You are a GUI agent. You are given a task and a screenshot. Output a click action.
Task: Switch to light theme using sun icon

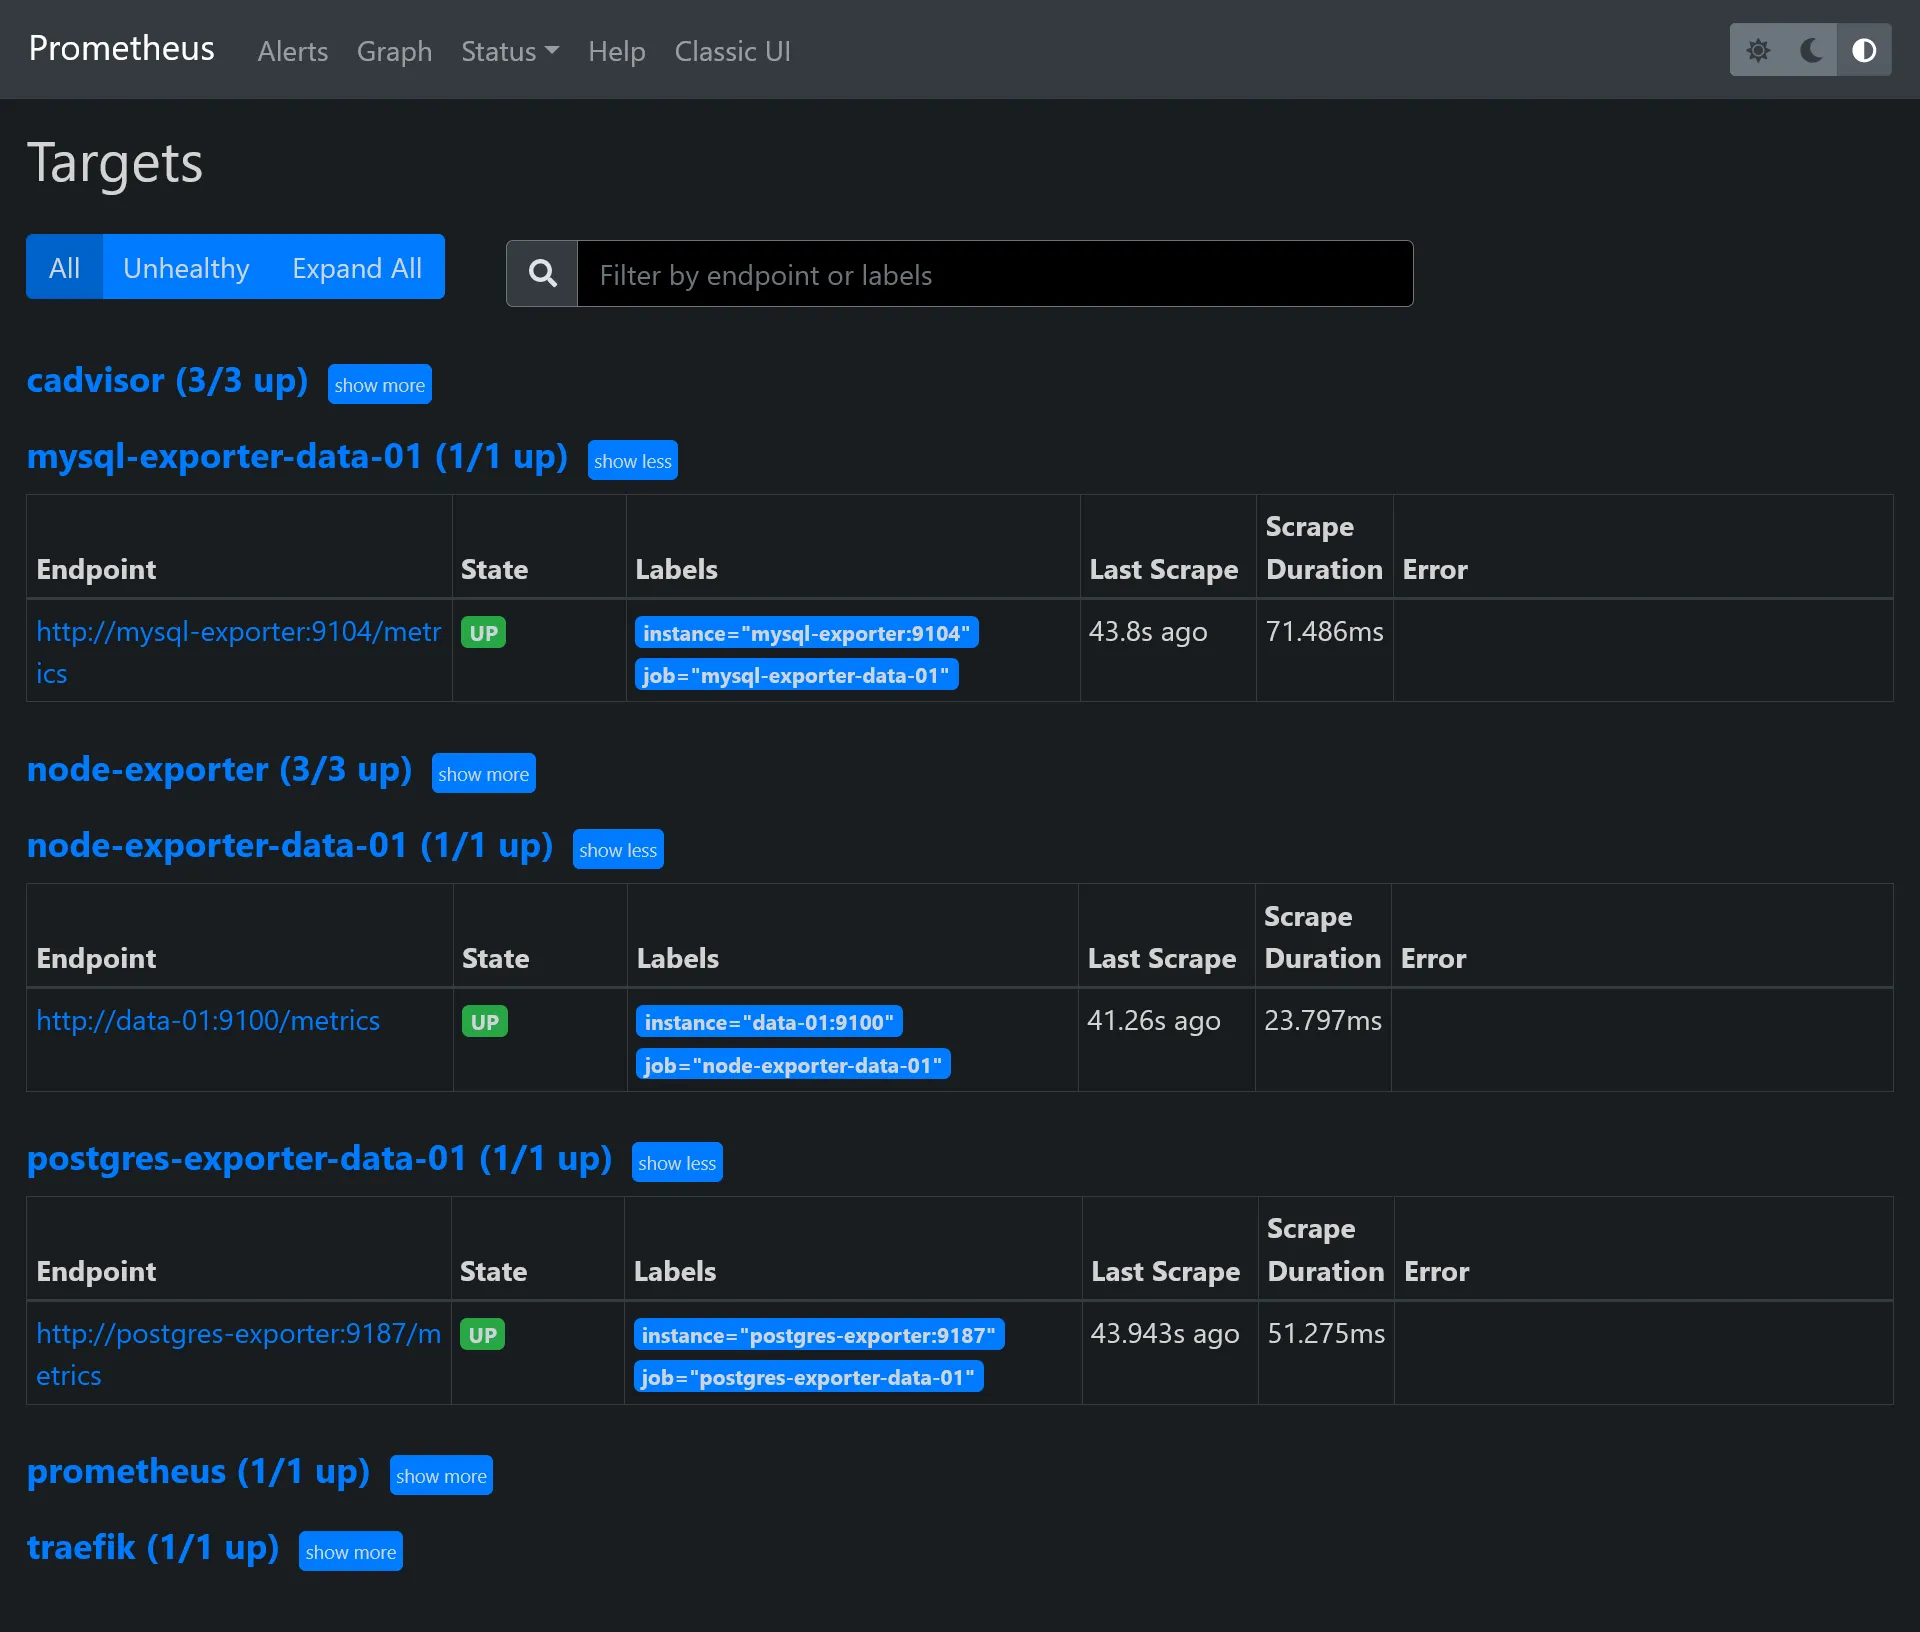pyautogui.click(x=1760, y=50)
